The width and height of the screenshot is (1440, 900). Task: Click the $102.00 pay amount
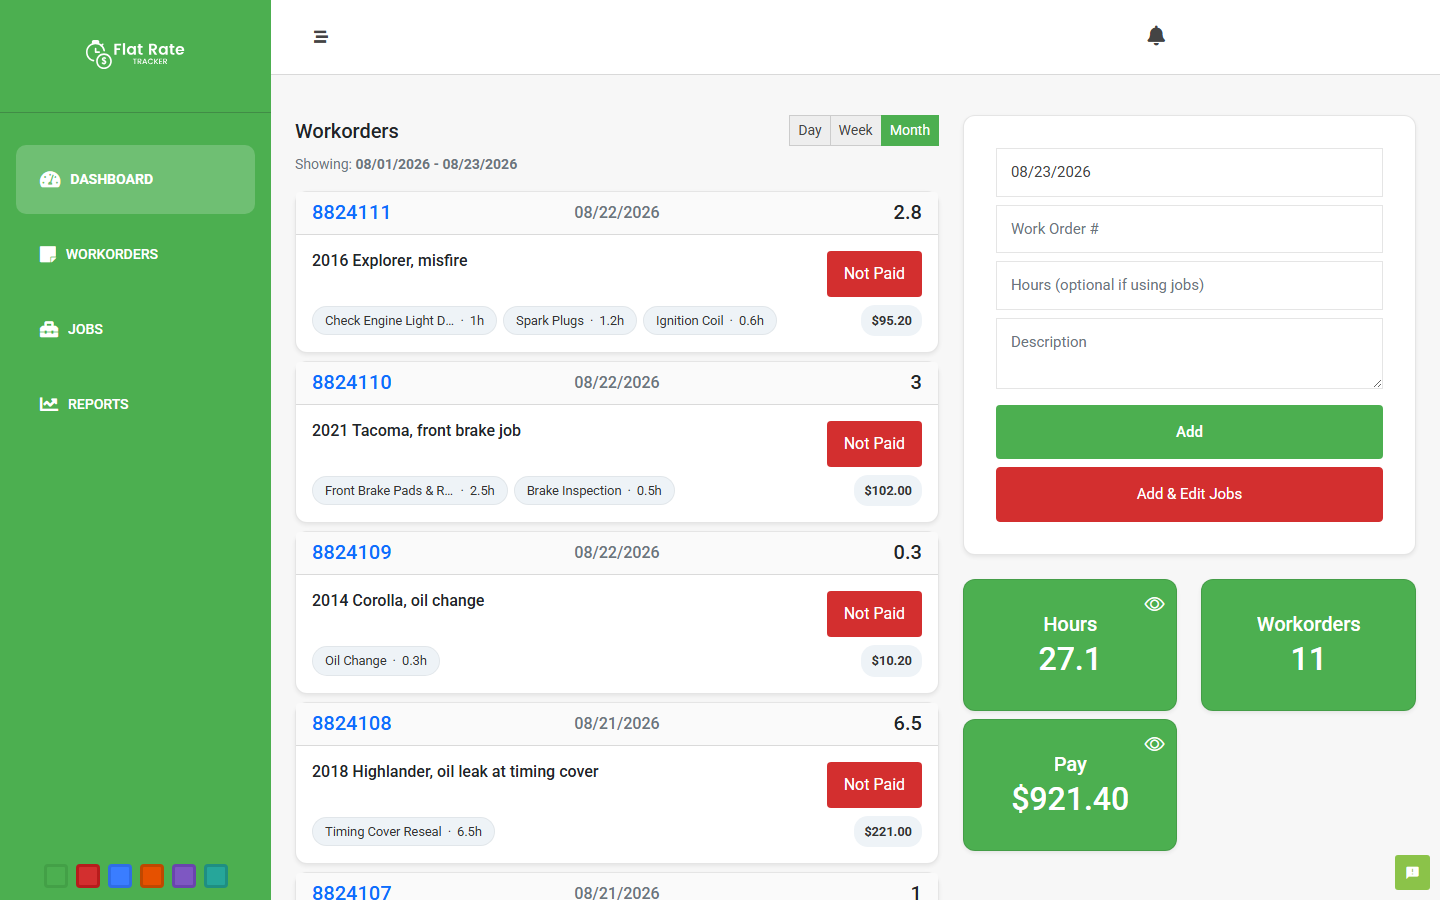click(888, 491)
